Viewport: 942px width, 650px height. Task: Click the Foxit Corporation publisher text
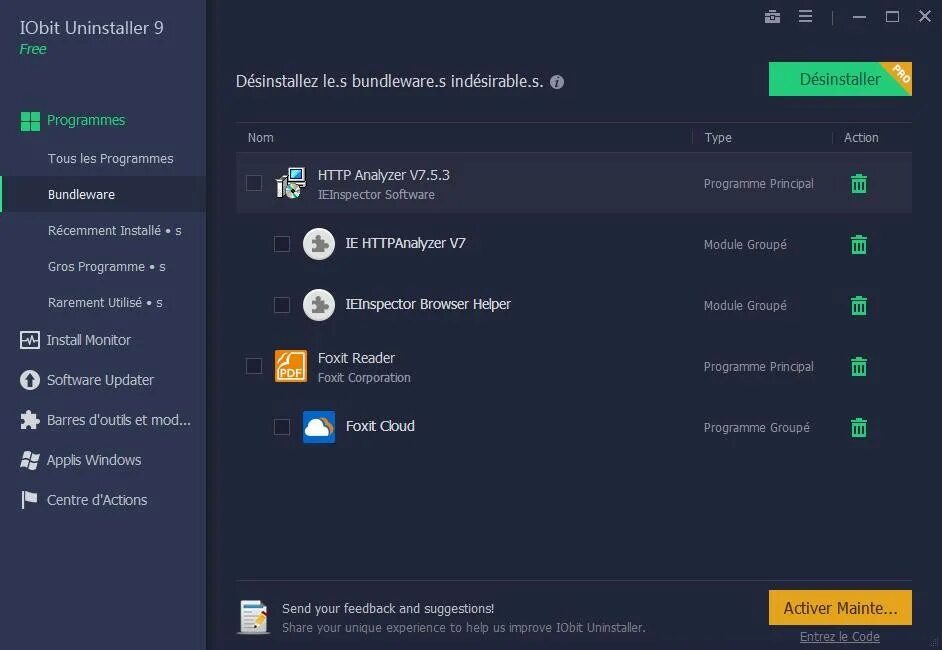tap(364, 378)
